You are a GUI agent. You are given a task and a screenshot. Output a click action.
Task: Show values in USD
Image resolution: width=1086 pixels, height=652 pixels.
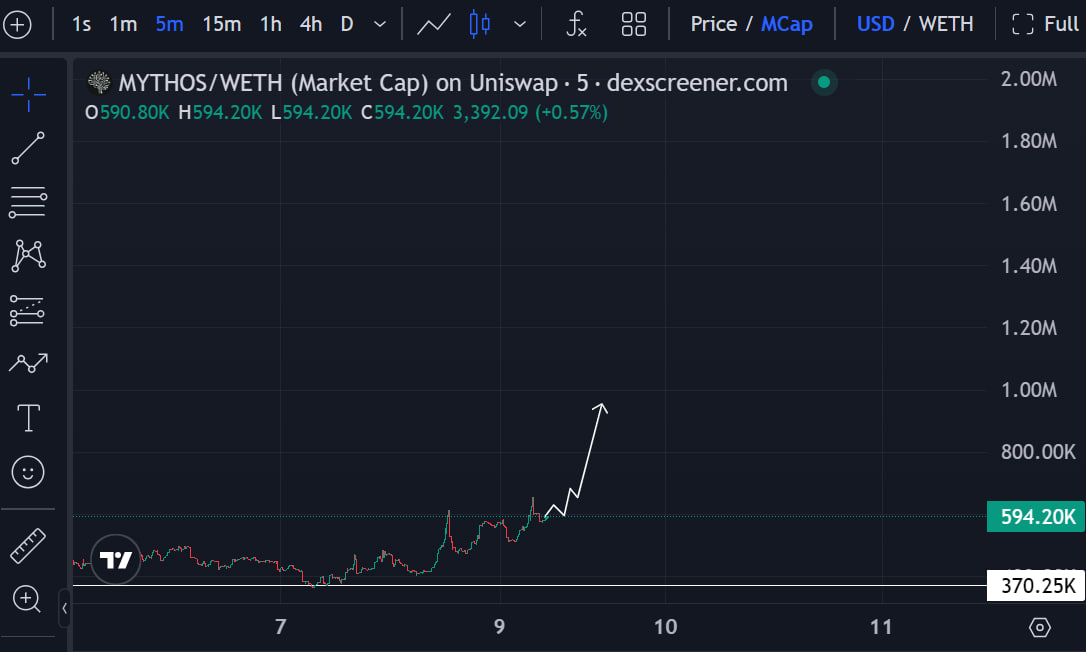pos(875,24)
